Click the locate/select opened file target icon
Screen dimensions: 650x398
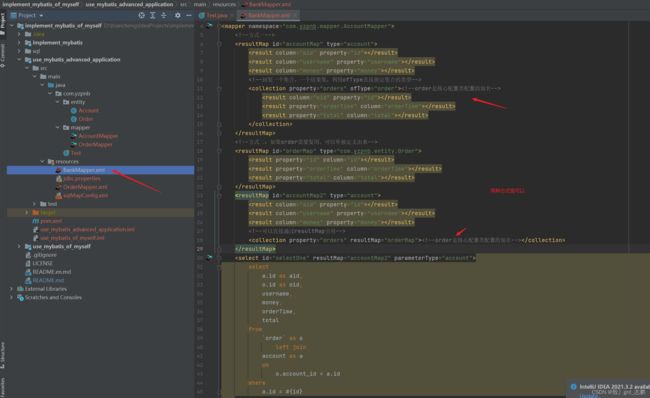click(x=141, y=15)
